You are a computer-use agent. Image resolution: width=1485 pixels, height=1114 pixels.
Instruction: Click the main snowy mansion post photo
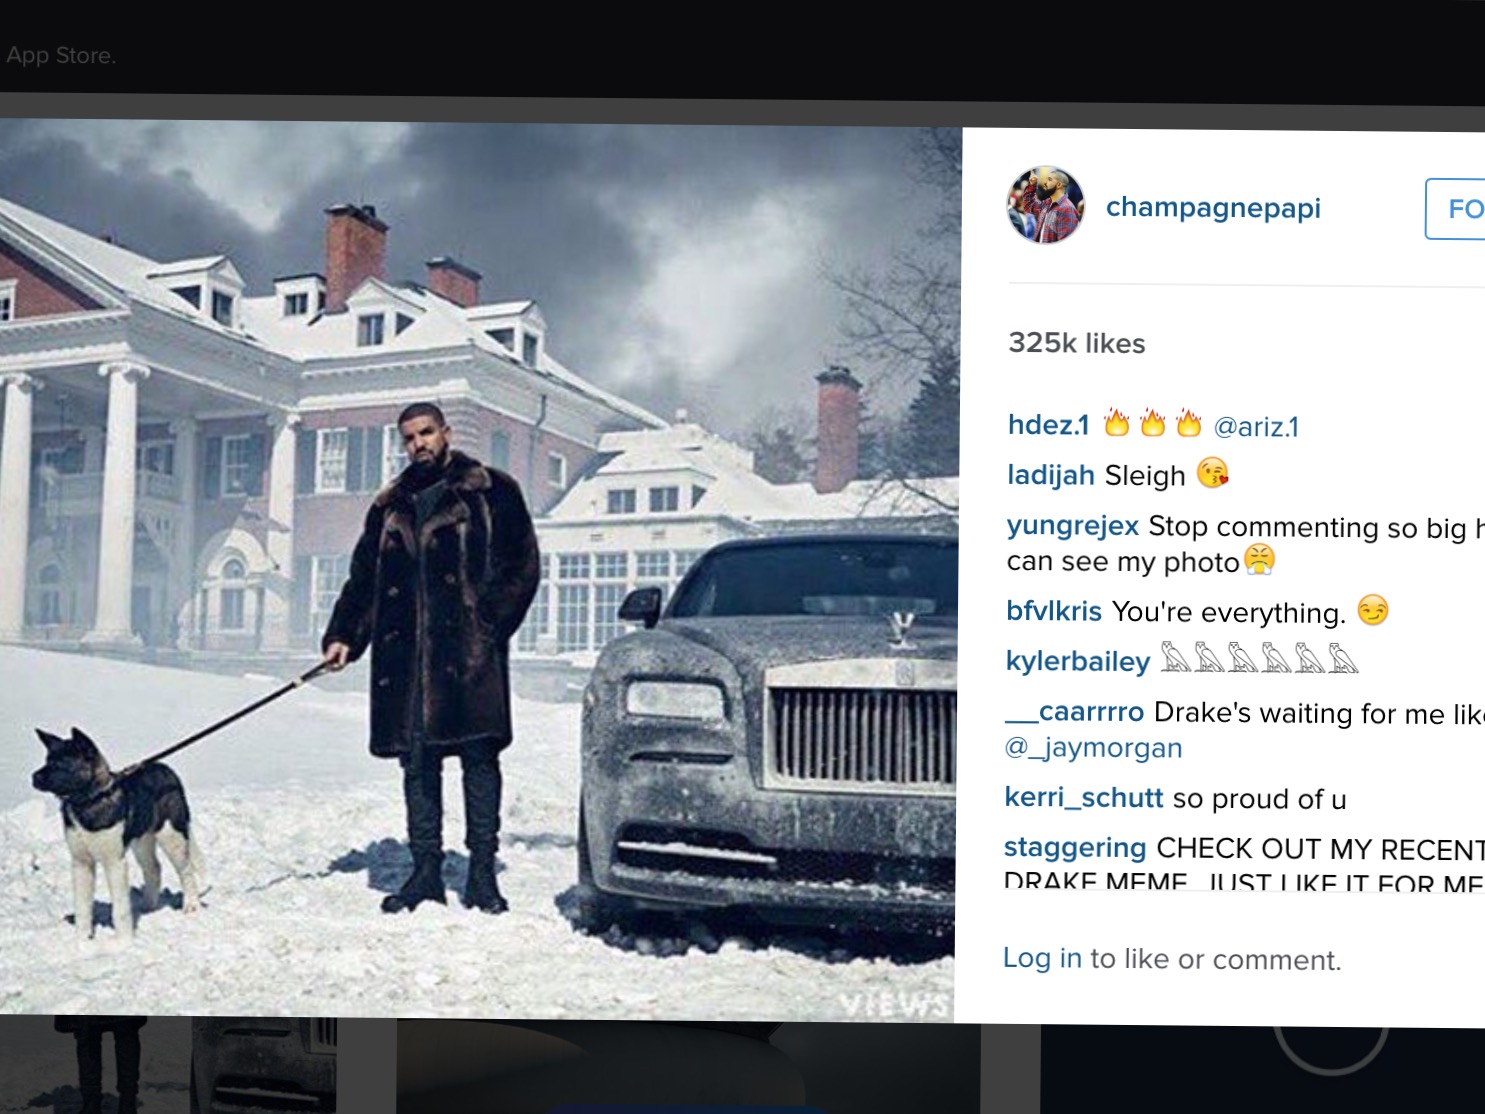pyautogui.click(x=478, y=568)
